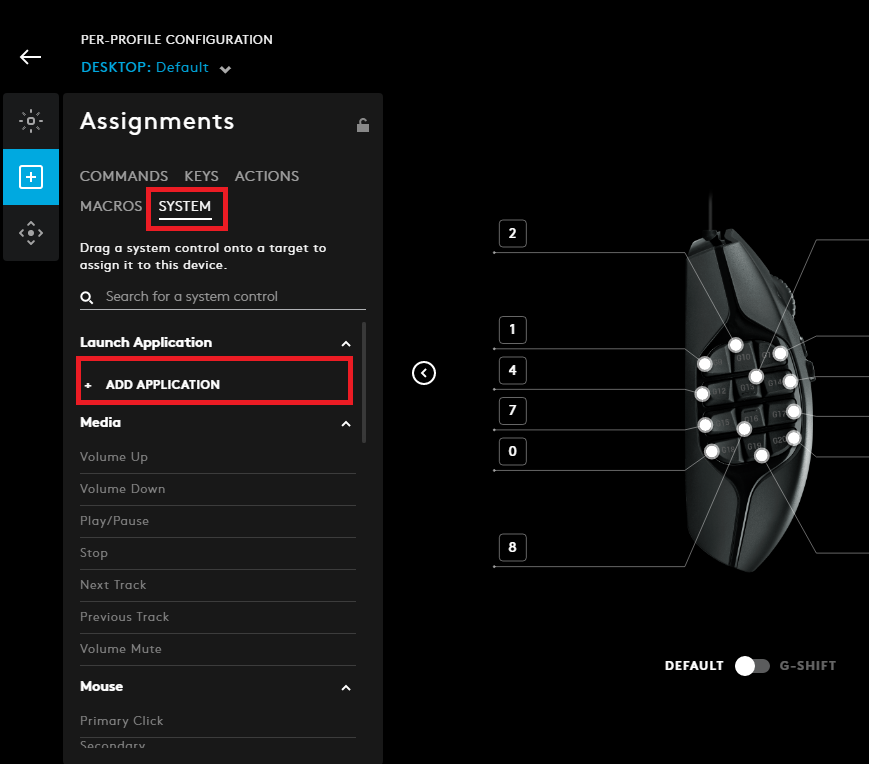Toggle the DEFAULT / G-SHIFT switch
869x764 pixels.
(752, 666)
